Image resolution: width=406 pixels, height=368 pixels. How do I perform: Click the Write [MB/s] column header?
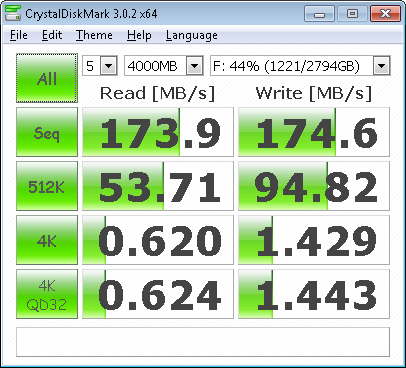pos(313,93)
